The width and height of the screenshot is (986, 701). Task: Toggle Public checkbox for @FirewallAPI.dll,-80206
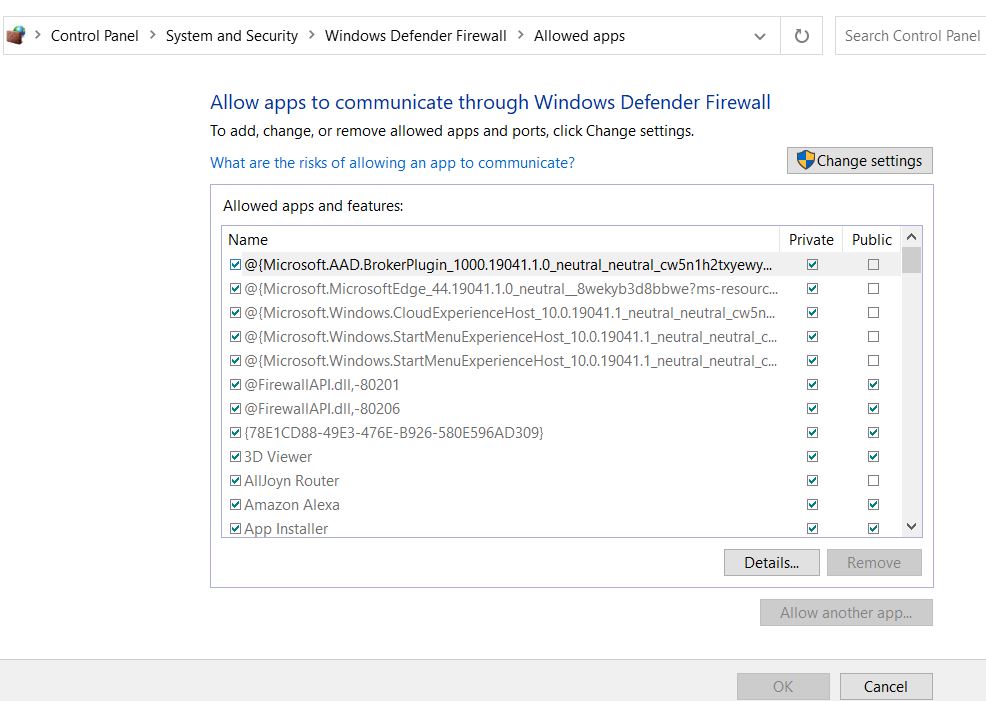[x=873, y=409]
